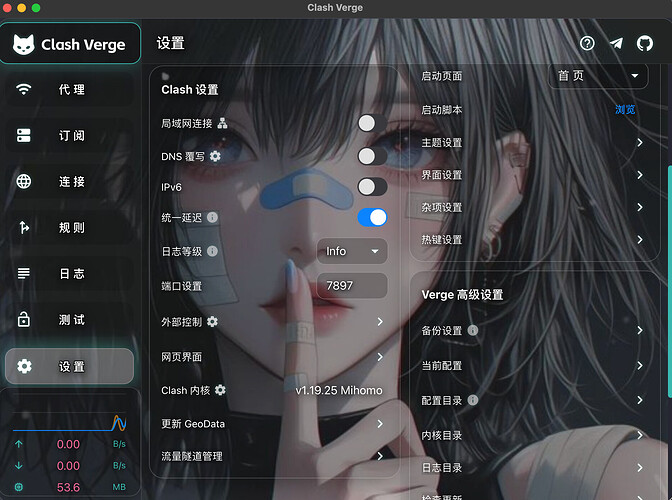Click the Verge 高级设置 heading
This screenshot has width=672, height=500.
(462, 295)
